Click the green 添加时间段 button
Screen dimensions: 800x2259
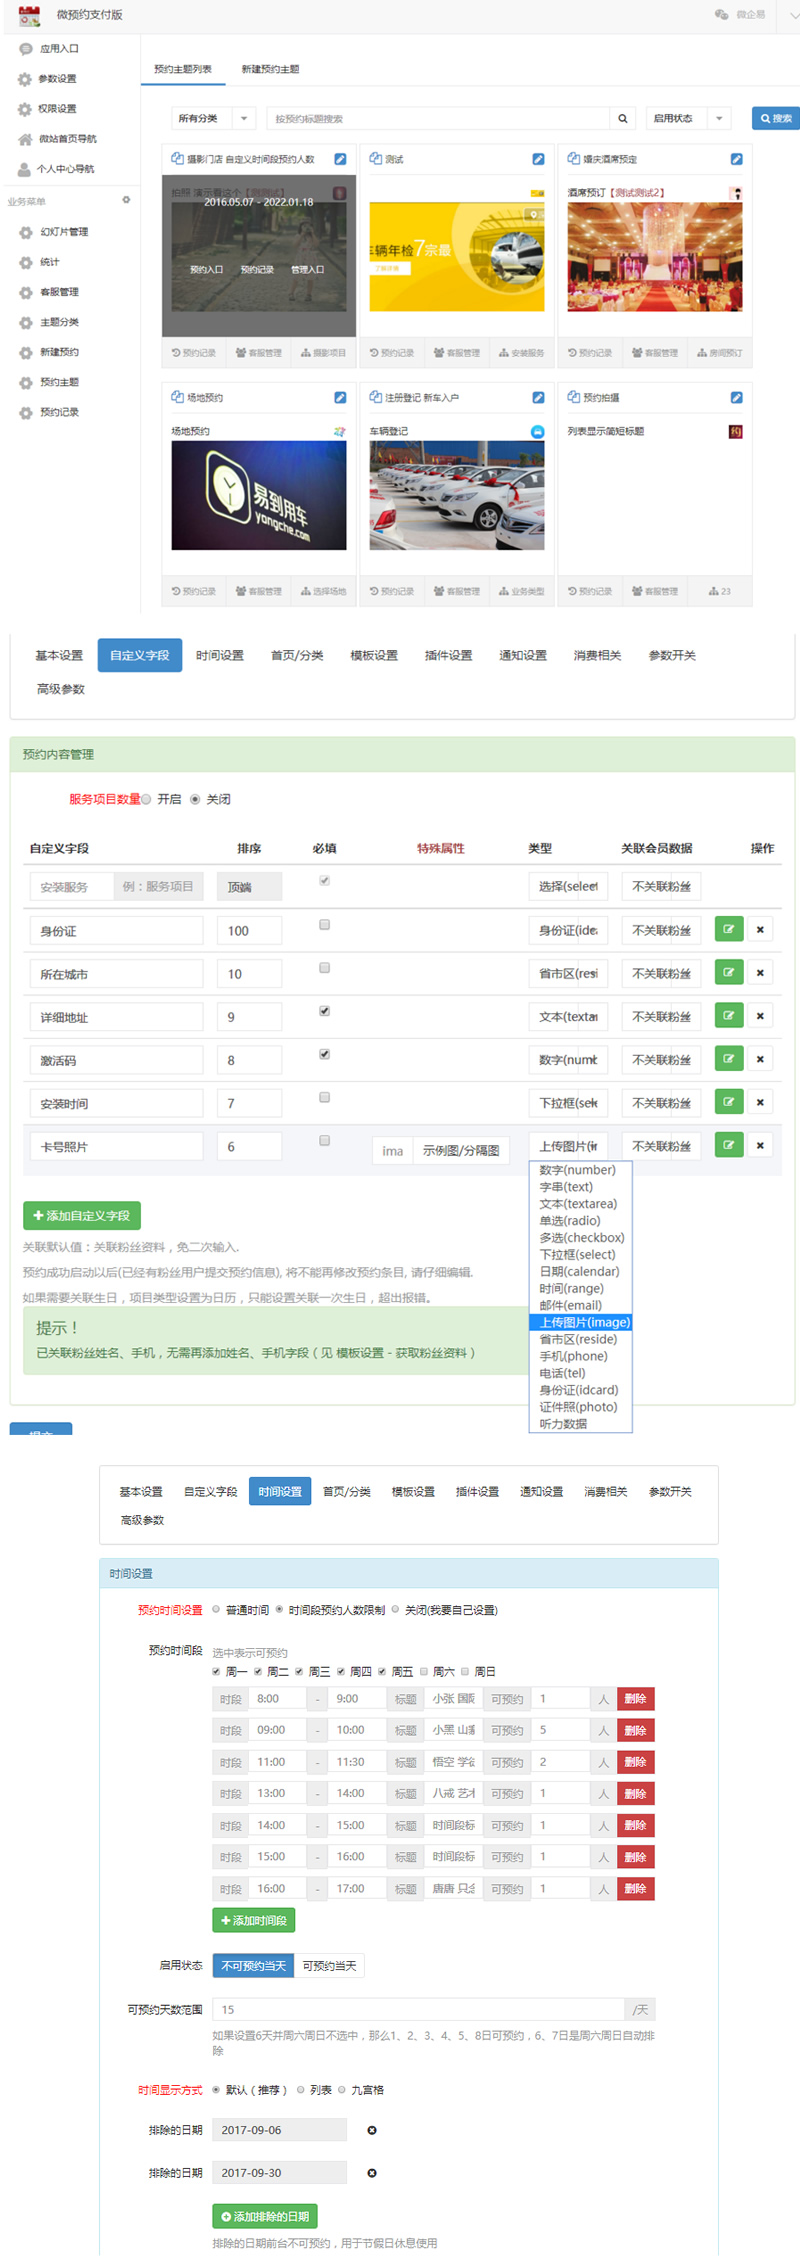click(x=253, y=1920)
